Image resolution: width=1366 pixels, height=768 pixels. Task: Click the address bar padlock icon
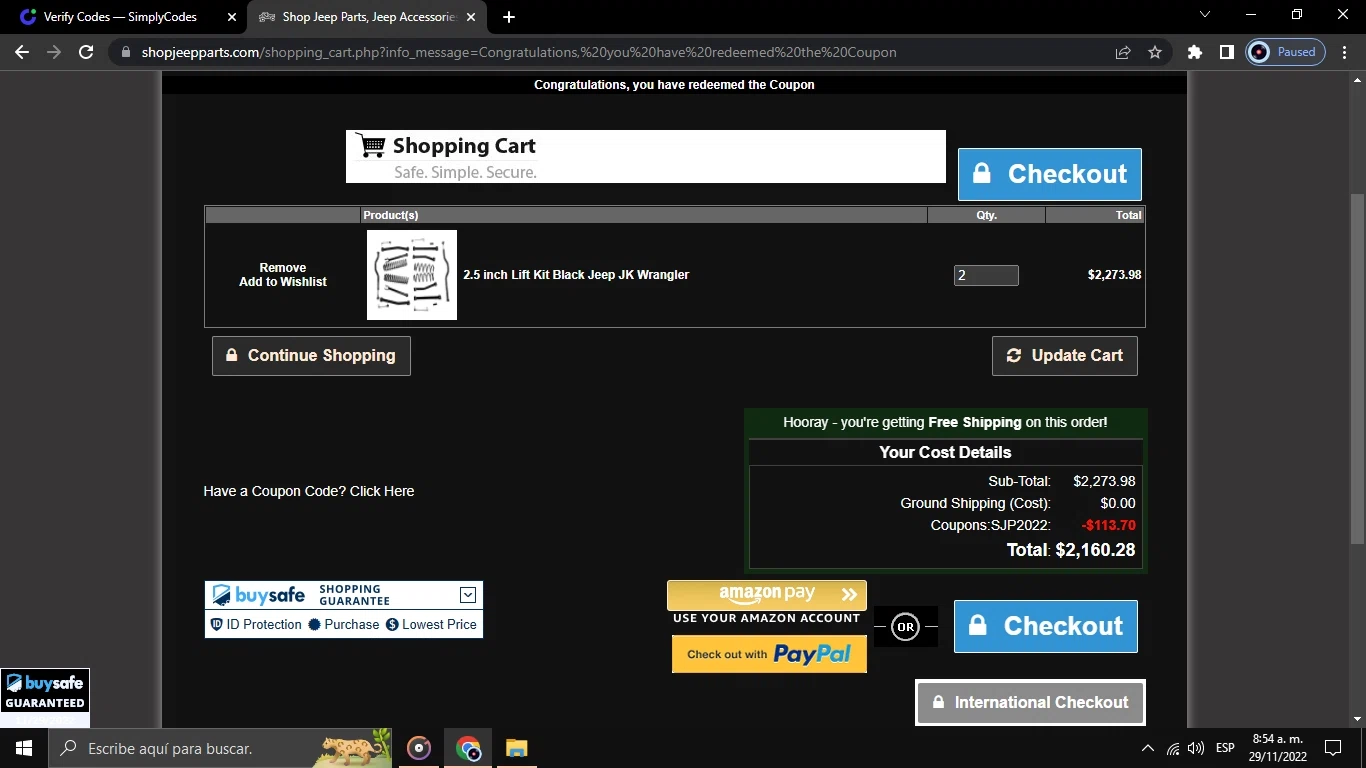pyautogui.click(x=125, y=52)
